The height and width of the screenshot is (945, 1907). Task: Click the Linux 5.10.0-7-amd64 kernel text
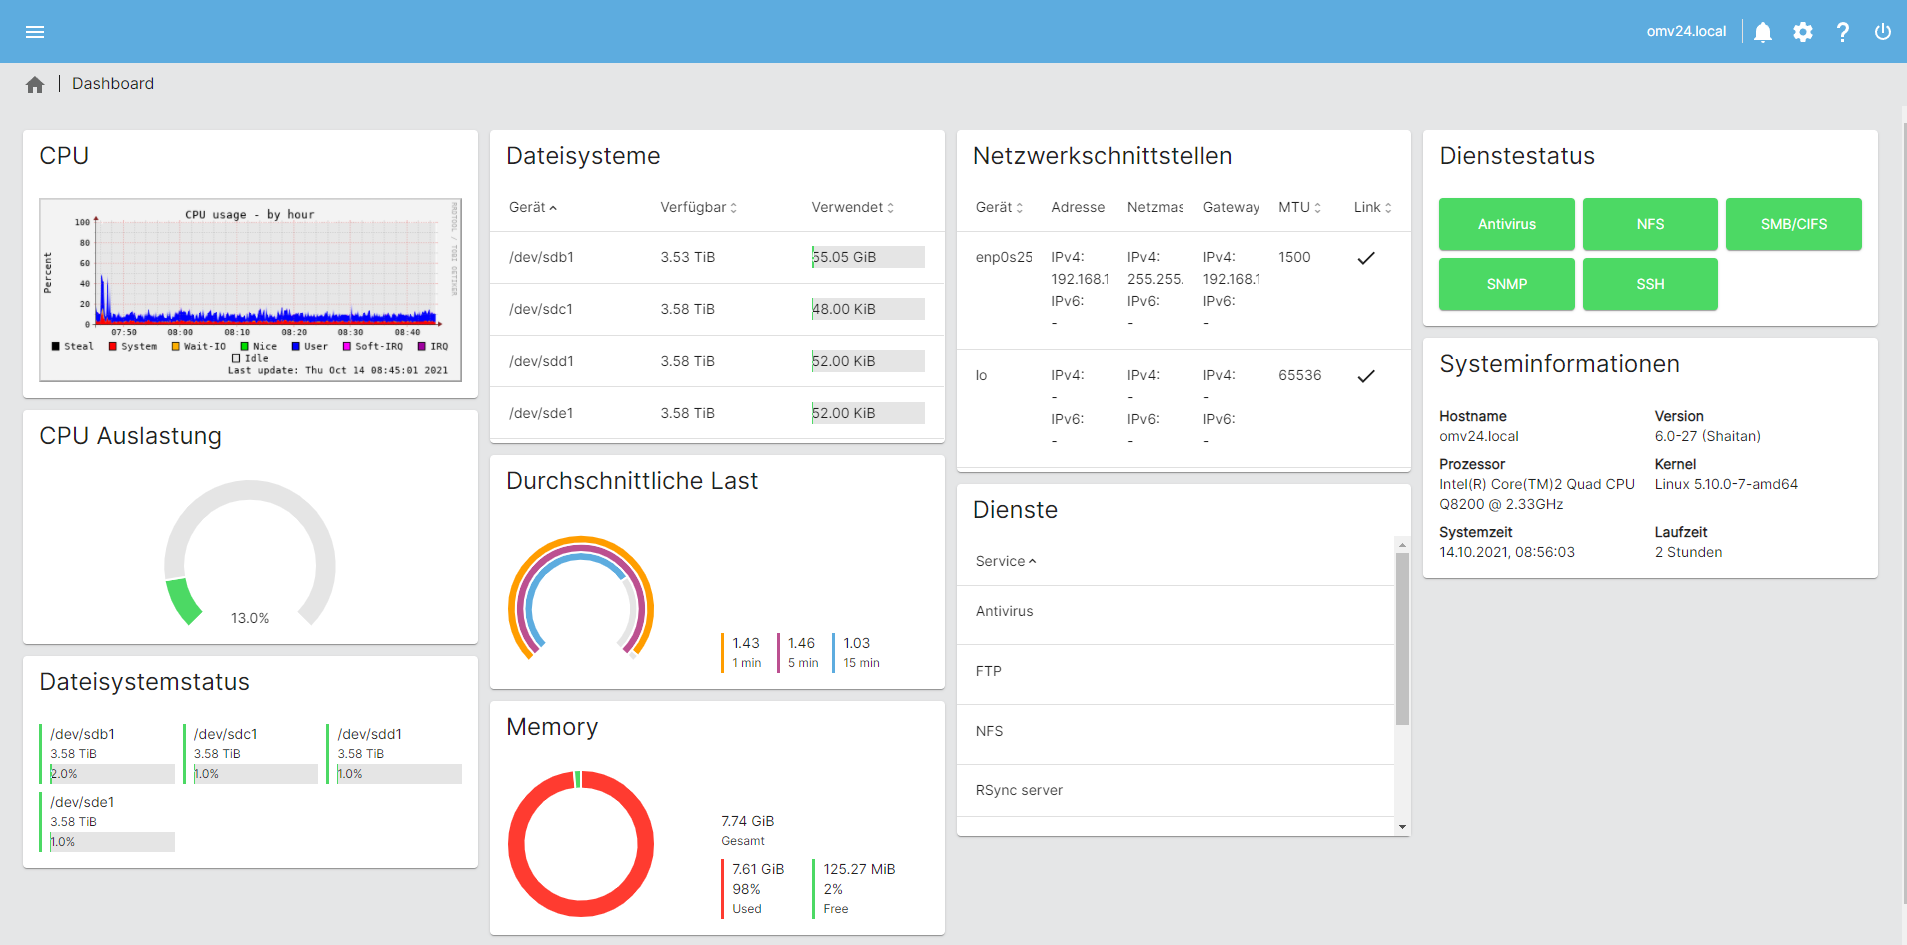point(1726,484)
